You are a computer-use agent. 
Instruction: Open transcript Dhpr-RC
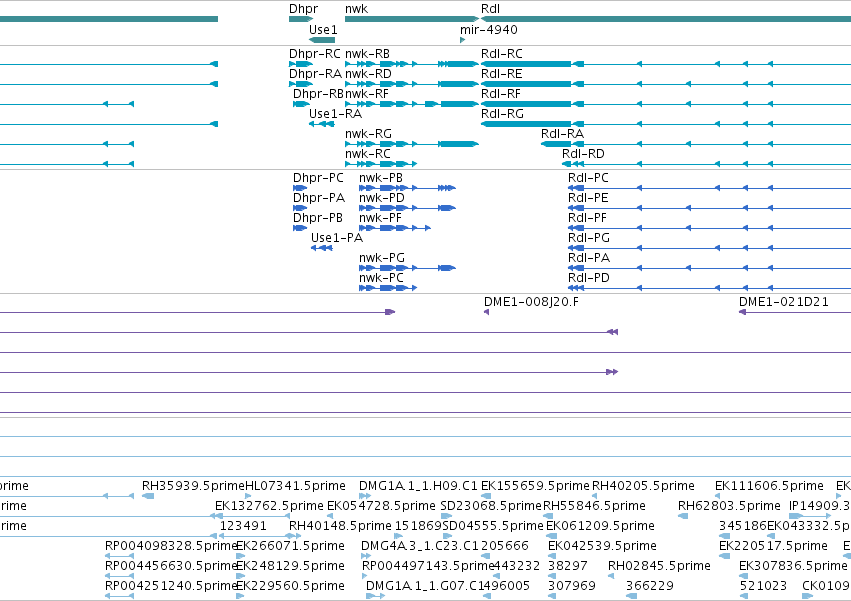pyautogui.click(x=315, y=54)
